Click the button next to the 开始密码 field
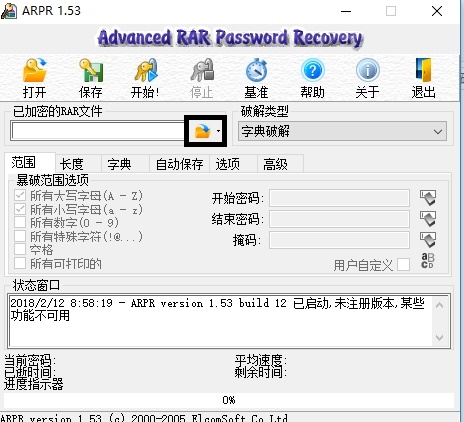The width and height of the screenshot is (464, 422). pos(428,198)
